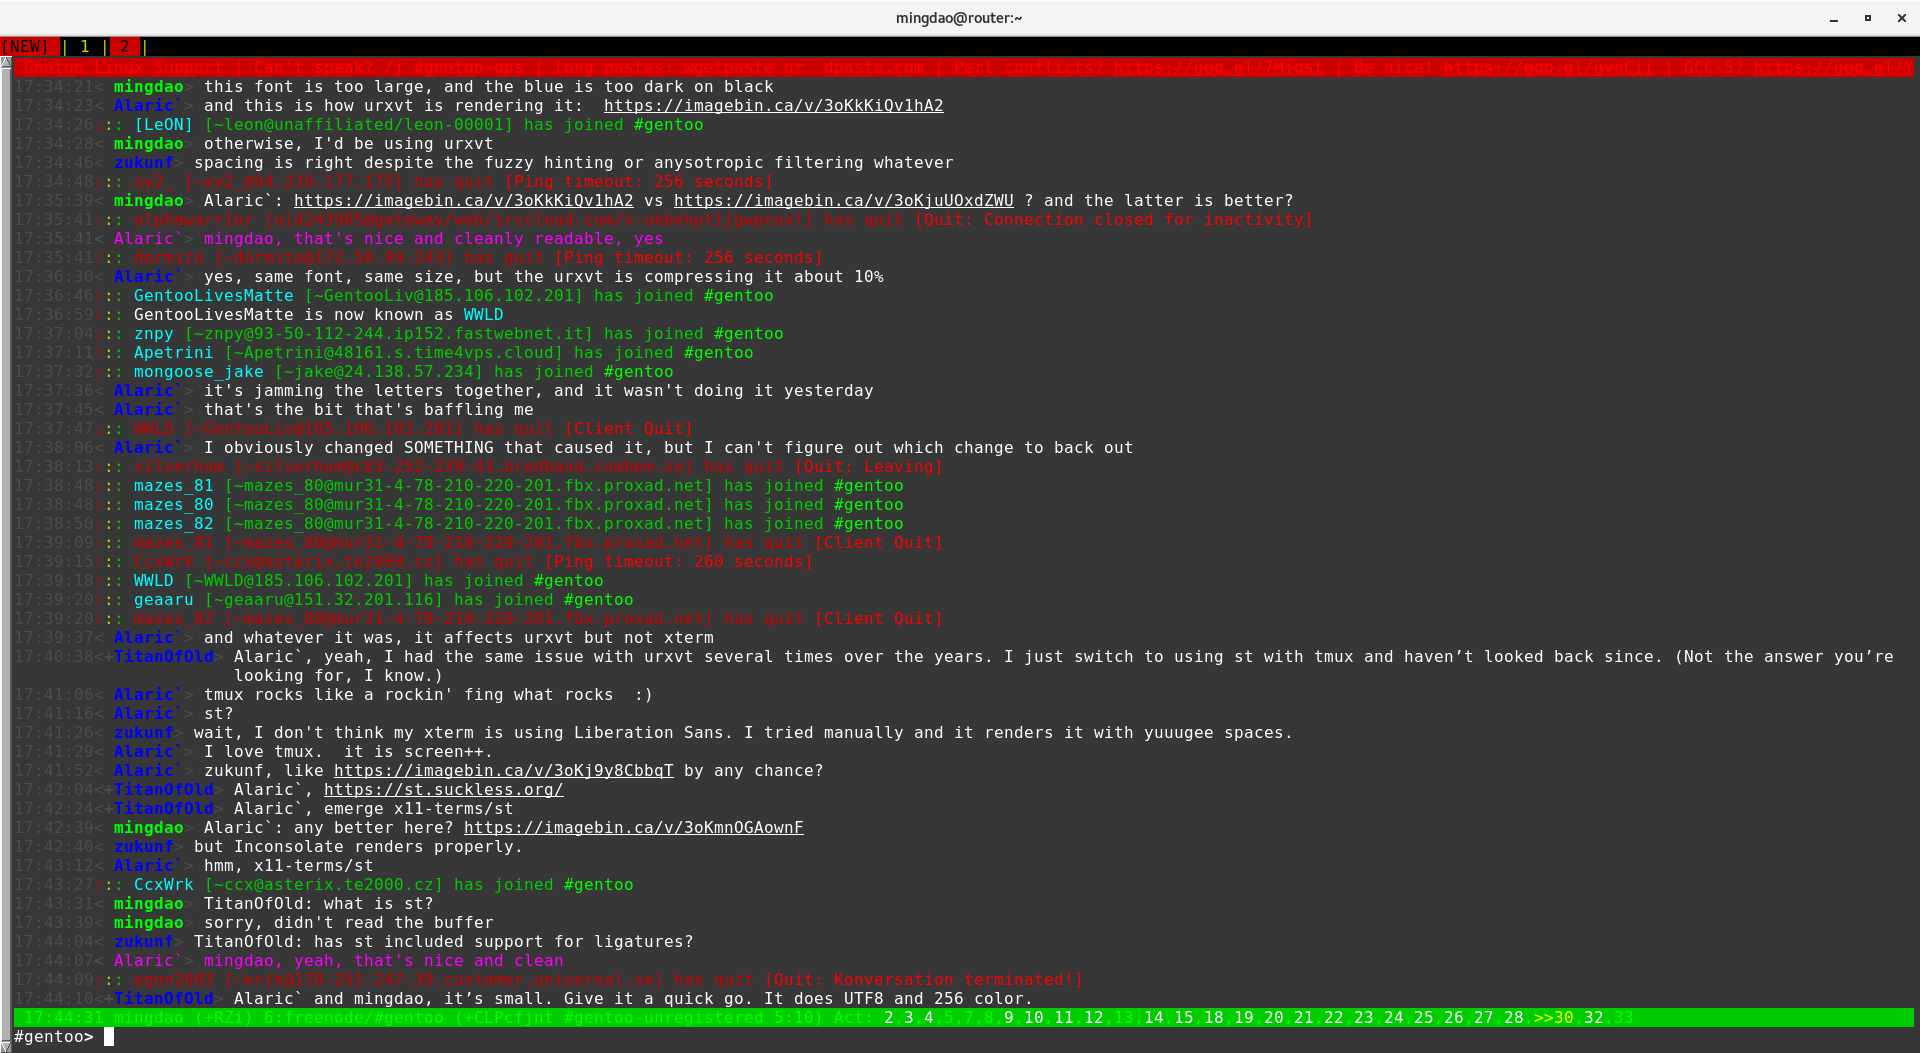Click the #gentoo> input prompt
Image resolution: width=1920 pixels, height=1053 pixels.
point(53,1037)
